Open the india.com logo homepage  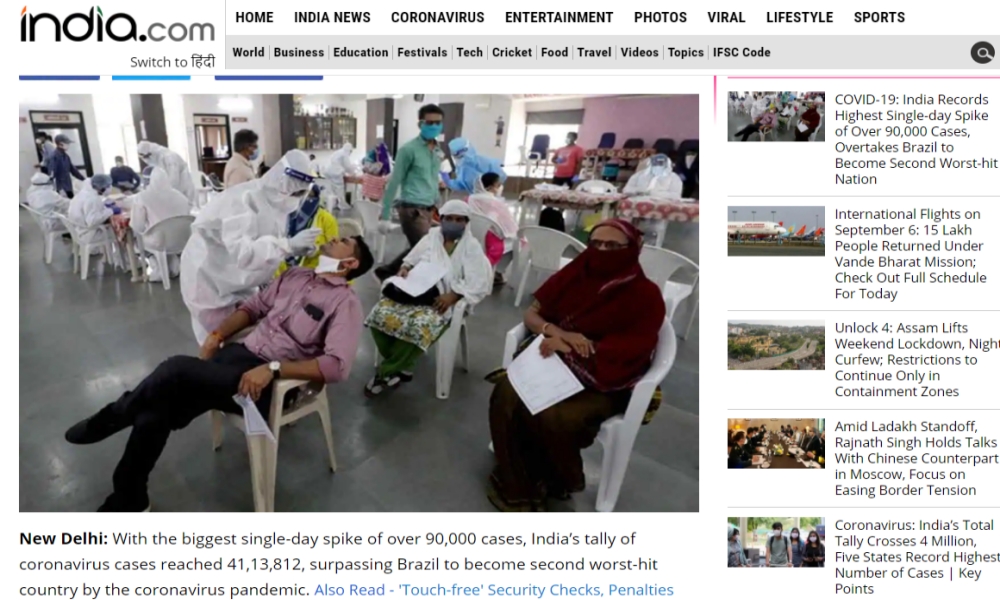(117, 25)
